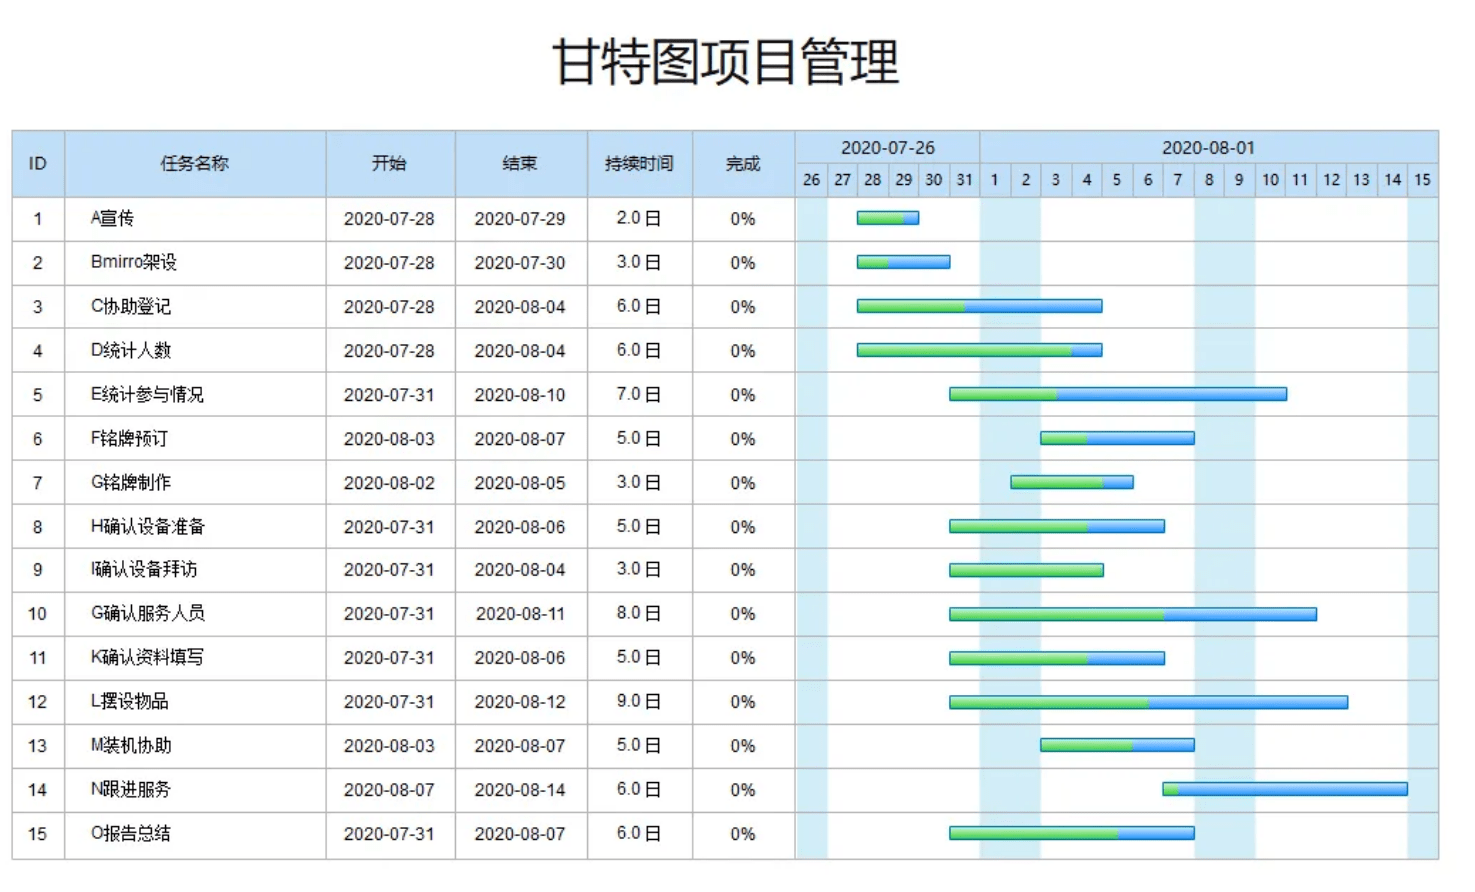Screen dimensions: 1475x892
Task: Click the "完成" column header
Action: coord(741,163)
